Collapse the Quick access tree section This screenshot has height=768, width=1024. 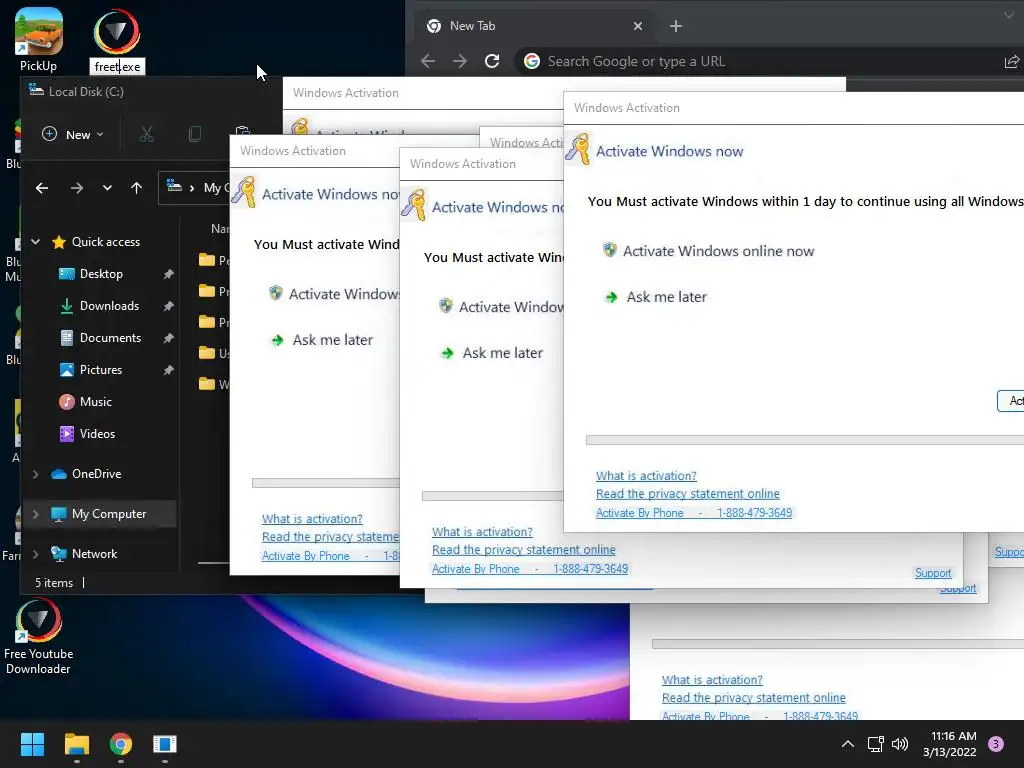35,242
